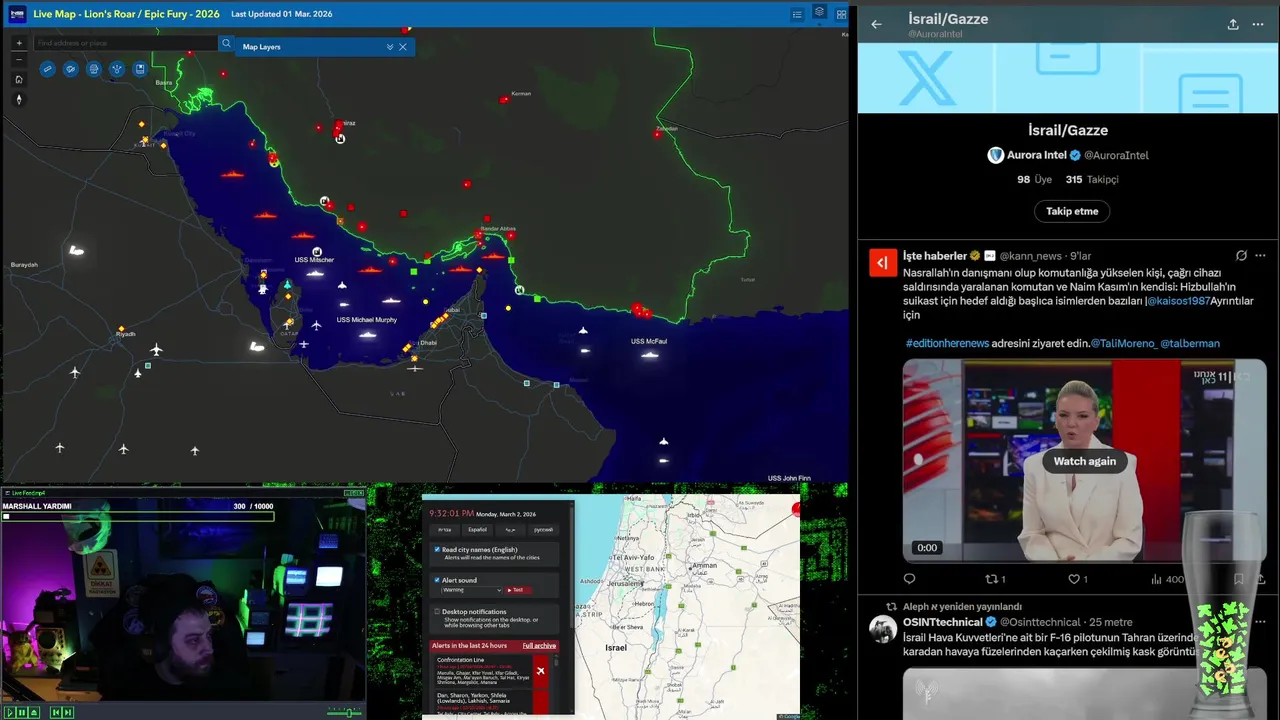
Task: Open the list icon in map header
Action: 797,14
